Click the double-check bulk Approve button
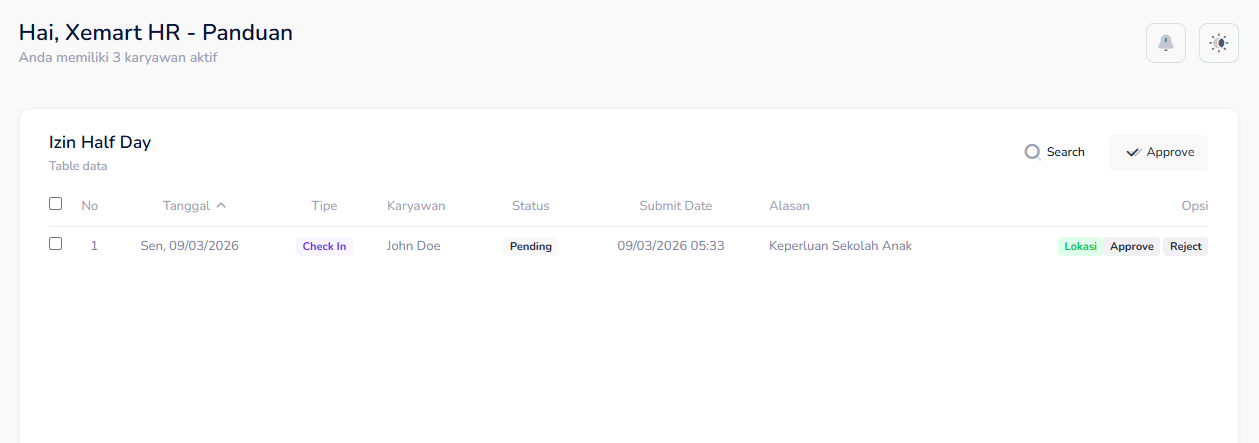 tap(1158, 153)
